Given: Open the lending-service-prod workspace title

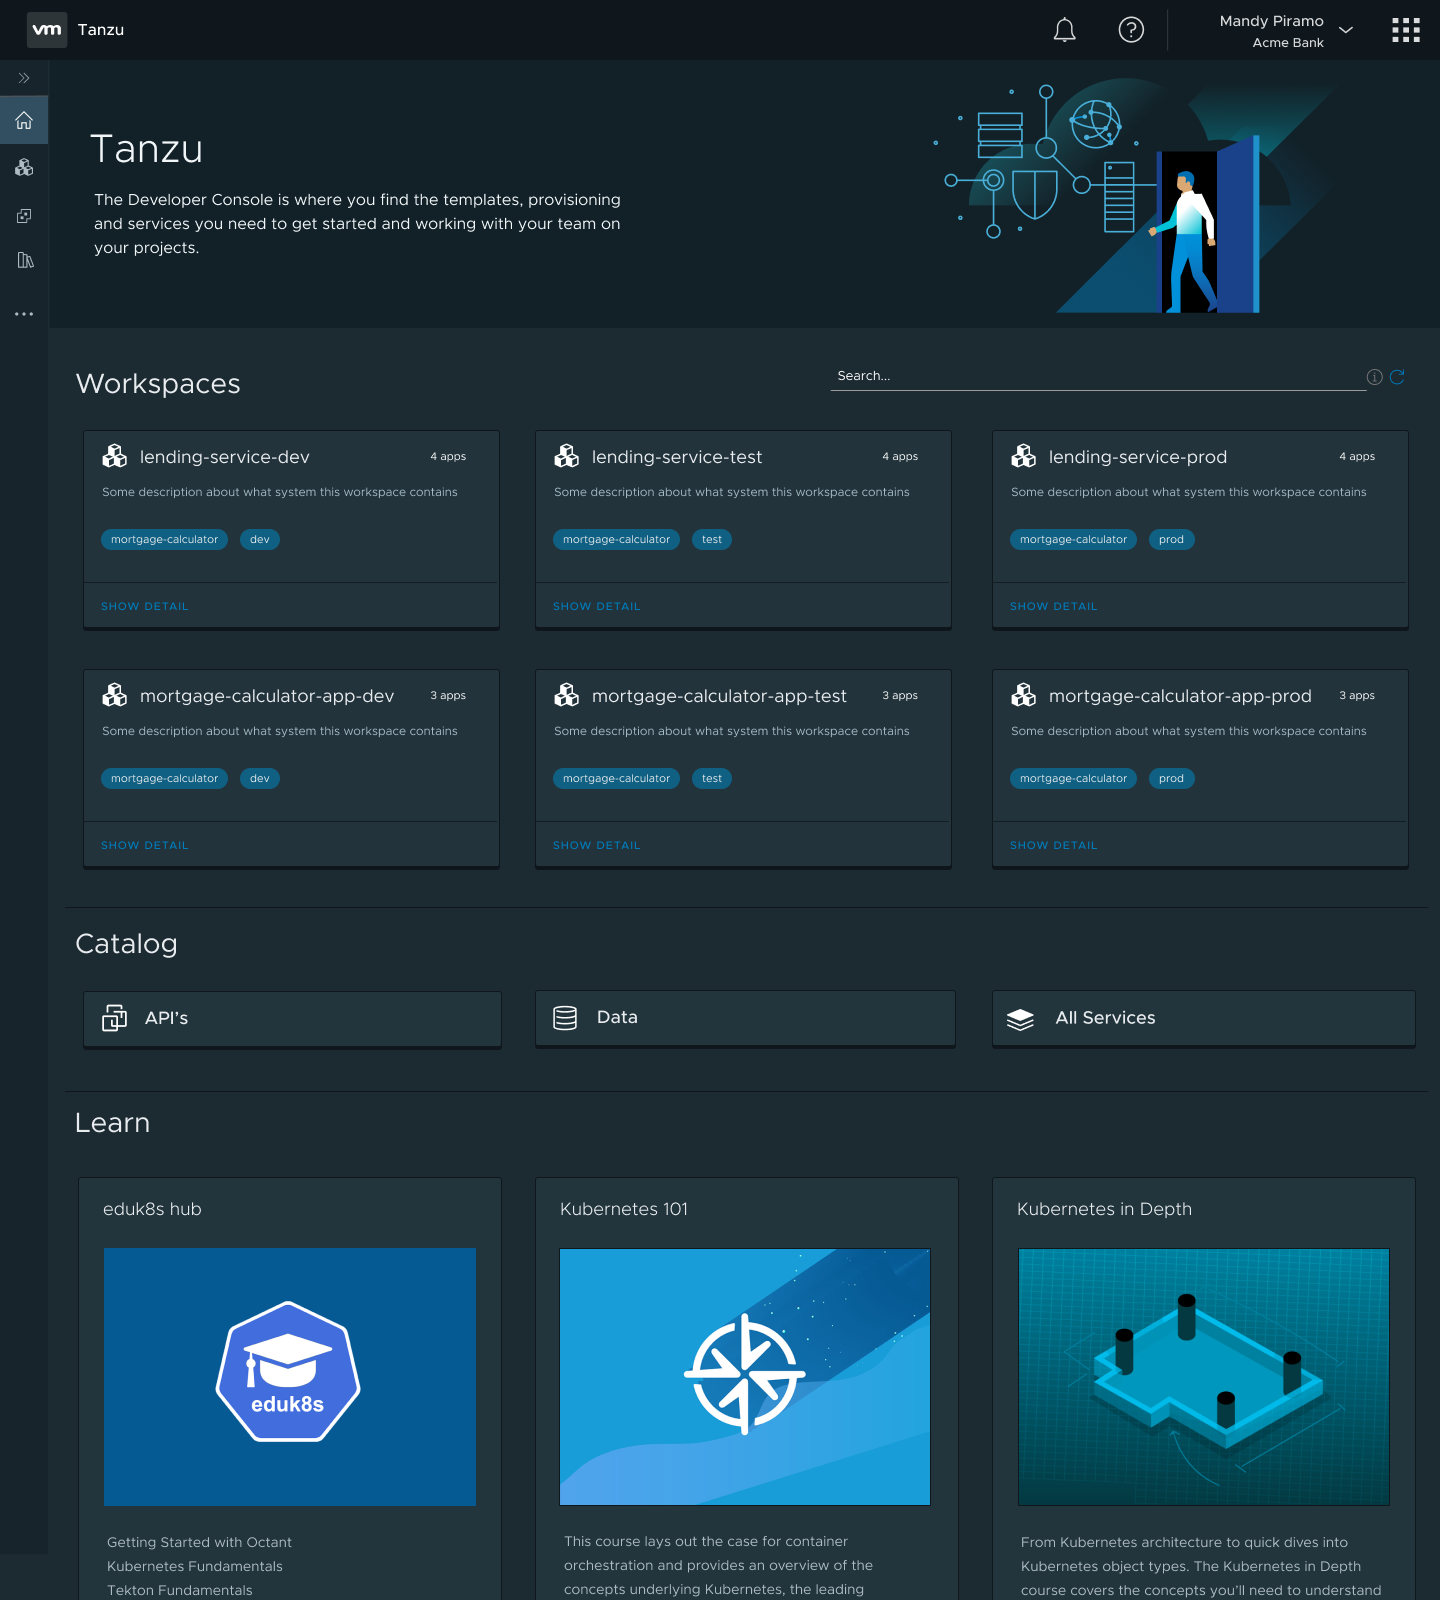Looking at the screenshot, I should pyautogui.click(x=1138, y=457).
